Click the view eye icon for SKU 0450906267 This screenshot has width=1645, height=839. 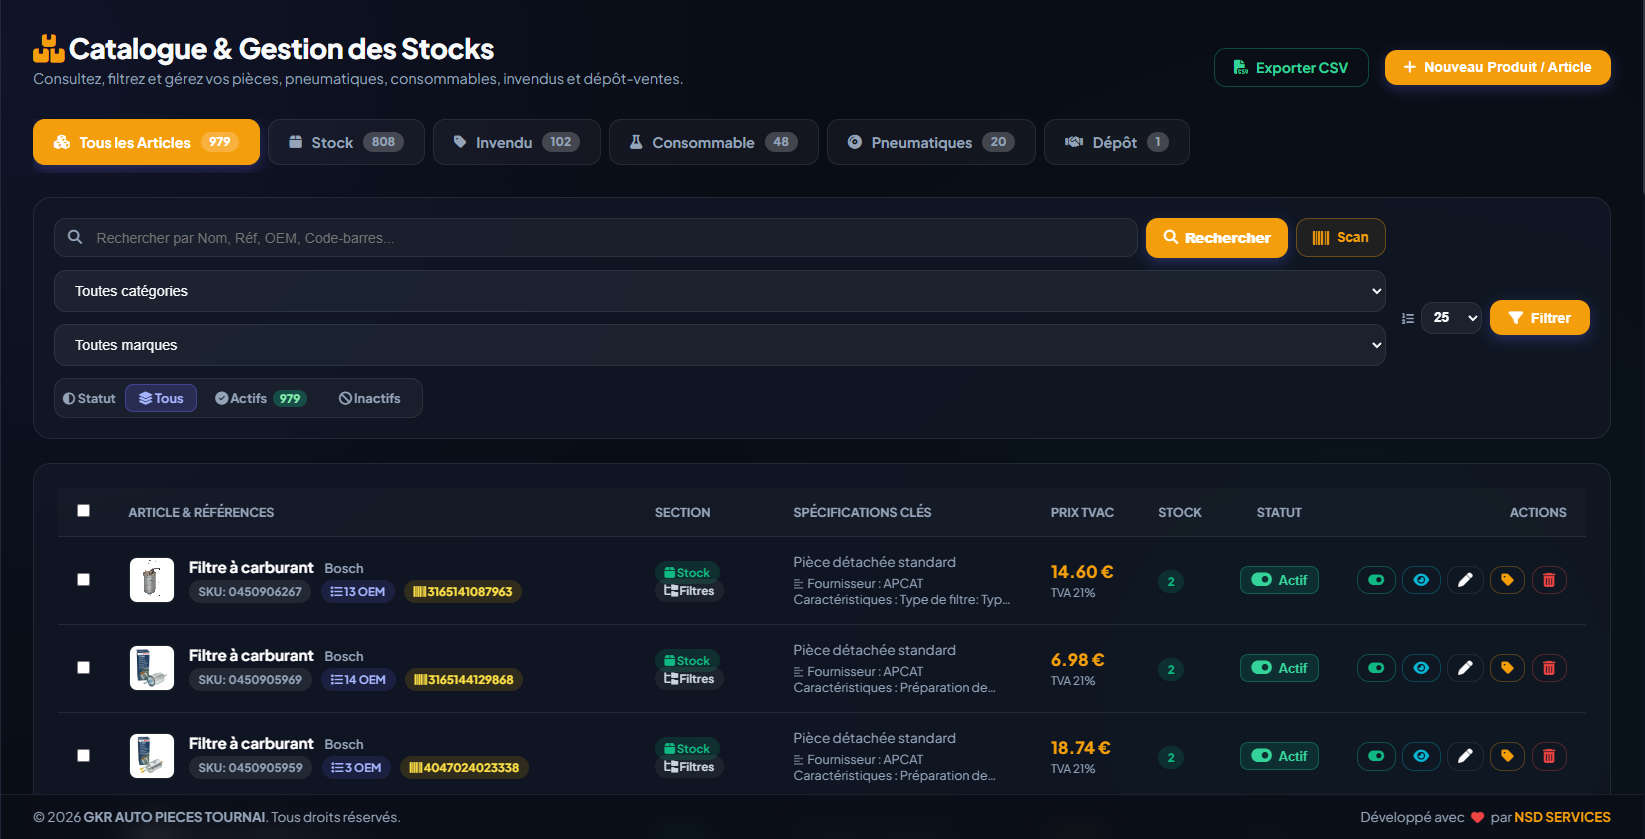click(x=1421, y=580)
